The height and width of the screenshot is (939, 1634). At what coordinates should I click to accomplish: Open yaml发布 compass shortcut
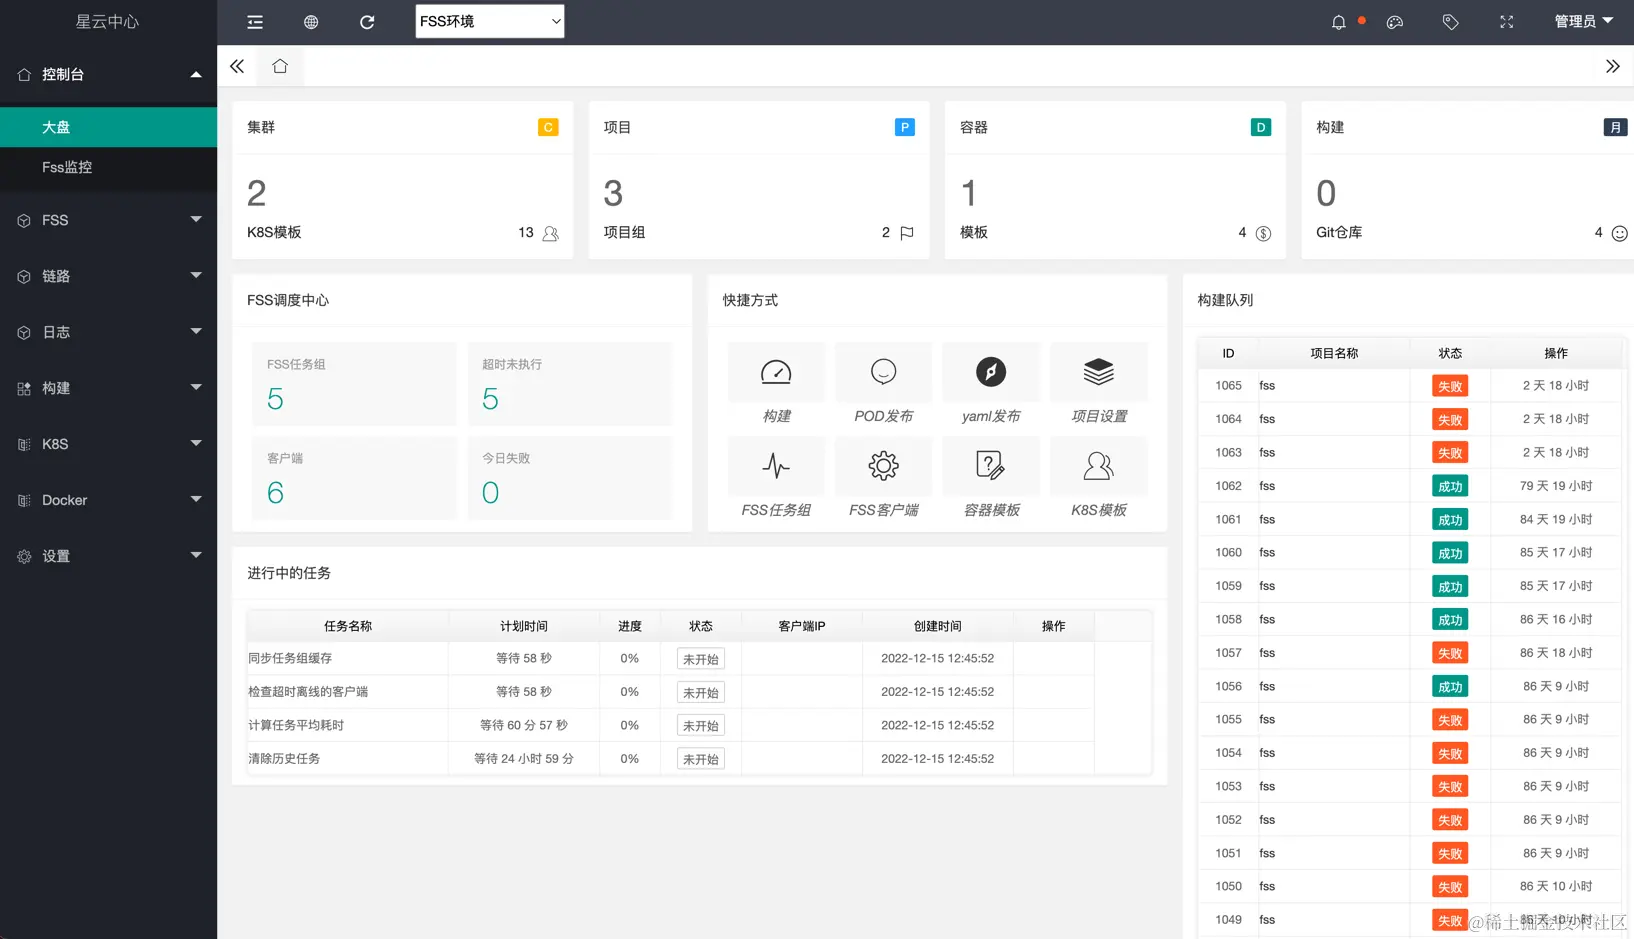[x=991, y=372]
